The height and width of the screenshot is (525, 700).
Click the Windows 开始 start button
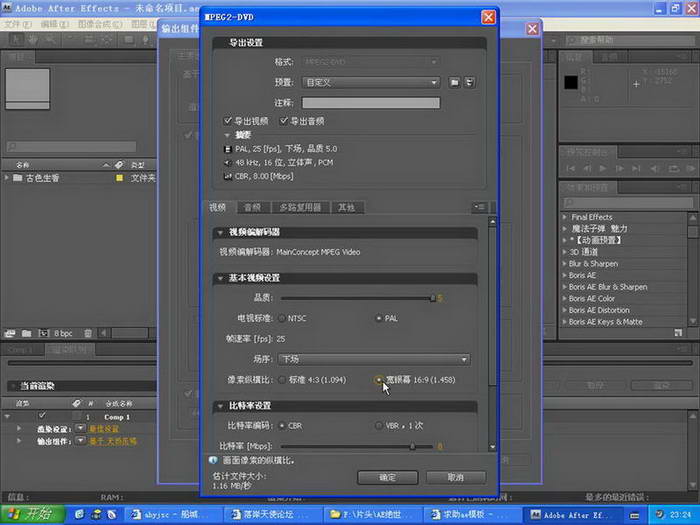(32, 514)
